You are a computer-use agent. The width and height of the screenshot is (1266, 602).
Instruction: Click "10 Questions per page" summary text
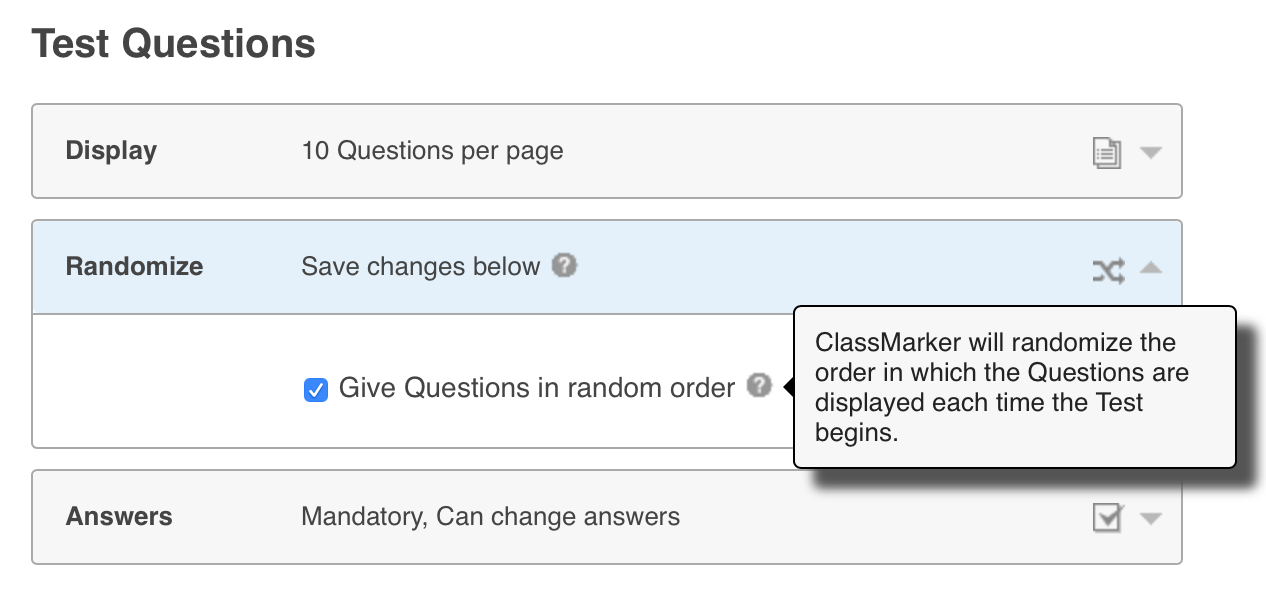pos(432,151)
